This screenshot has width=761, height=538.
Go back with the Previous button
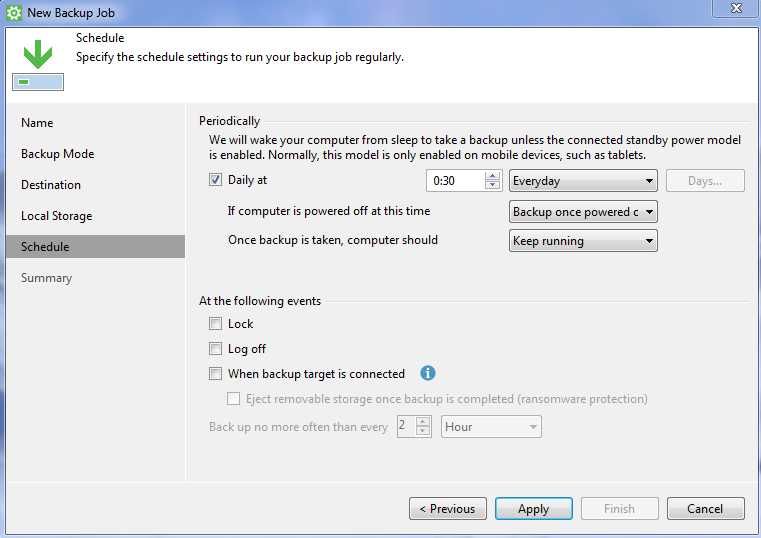tap(447, 508)
